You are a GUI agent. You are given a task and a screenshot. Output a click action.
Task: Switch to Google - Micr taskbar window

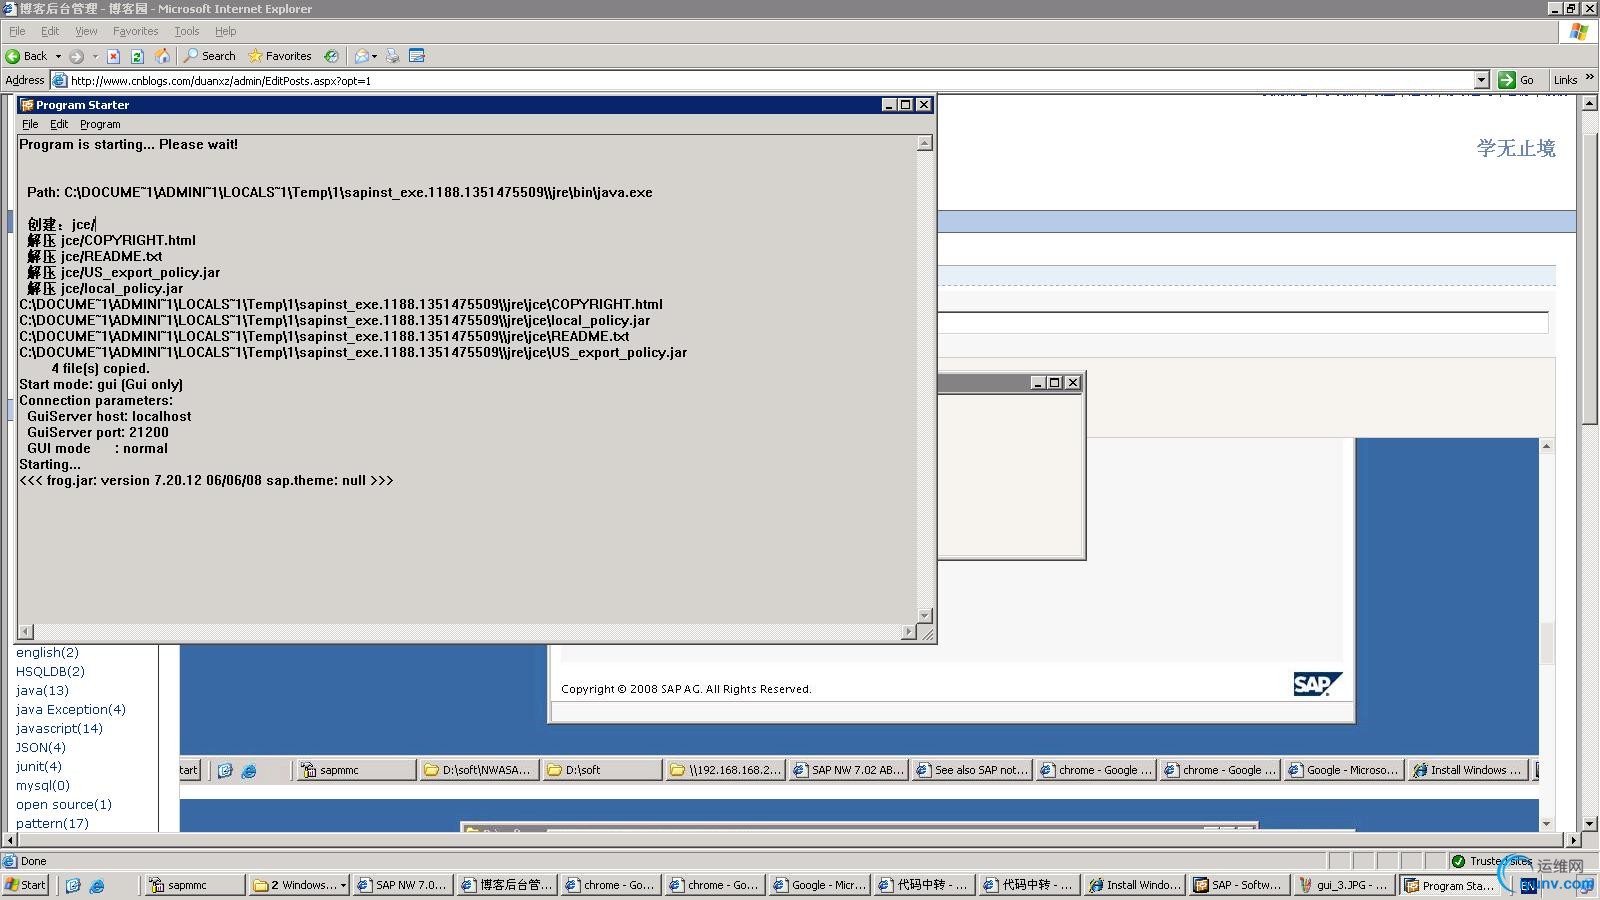pos(820,885)
